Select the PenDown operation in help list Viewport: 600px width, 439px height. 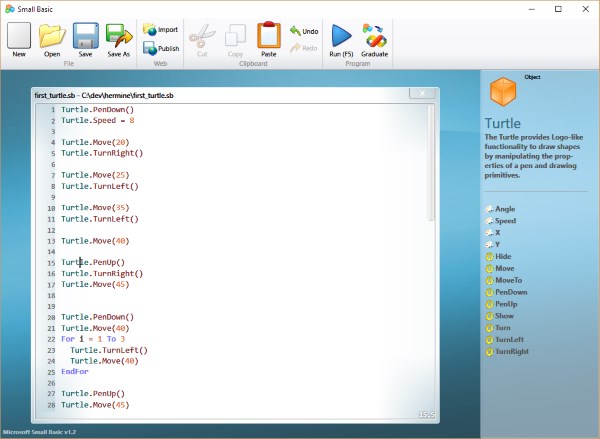click(506, 292)
